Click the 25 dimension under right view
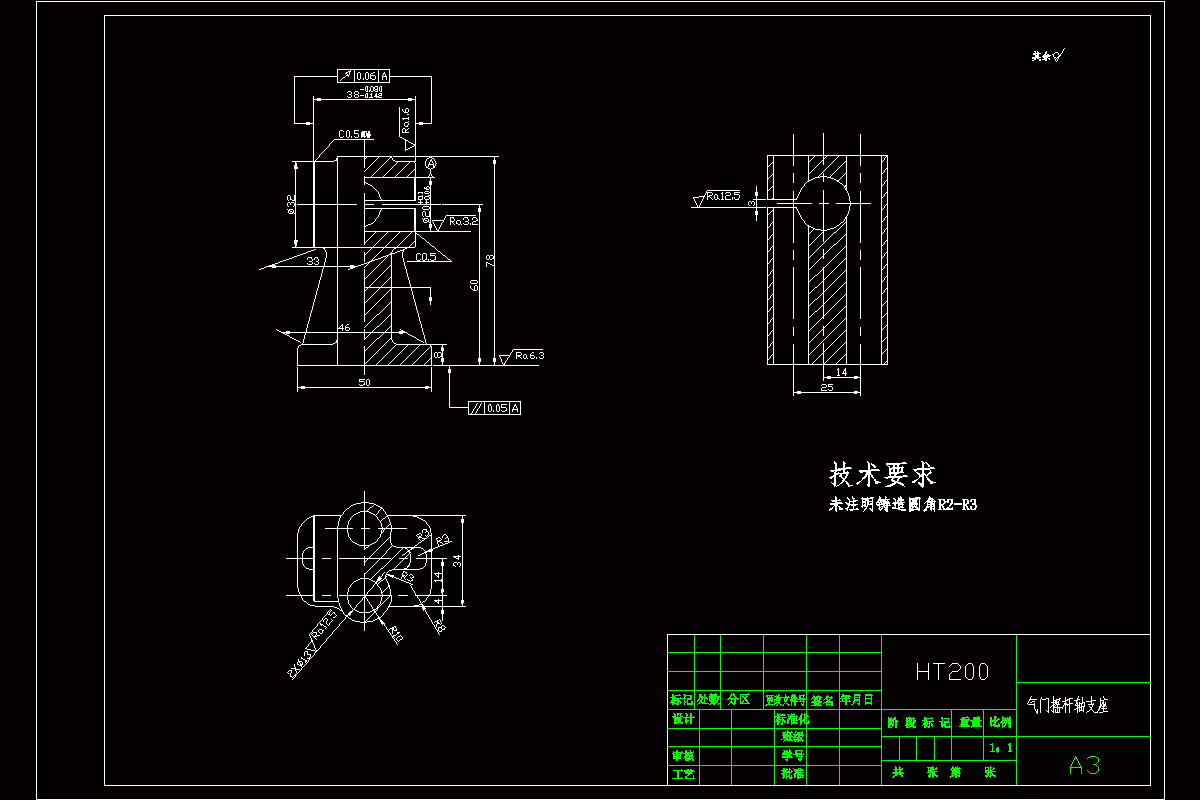 click(x=827, y=385)
